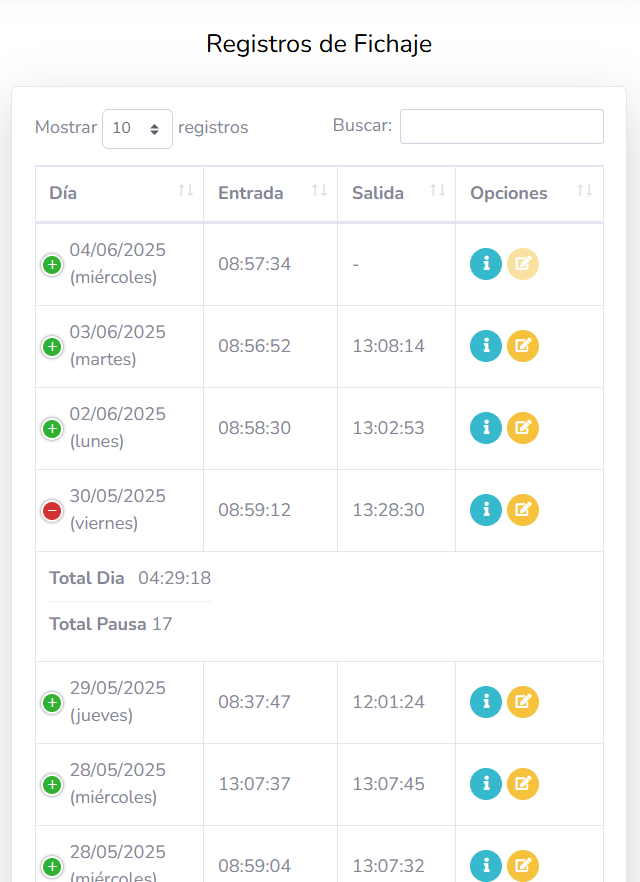Edit the 30/05/2025 (viernes) record
The image size is (640, 882).
523,510
